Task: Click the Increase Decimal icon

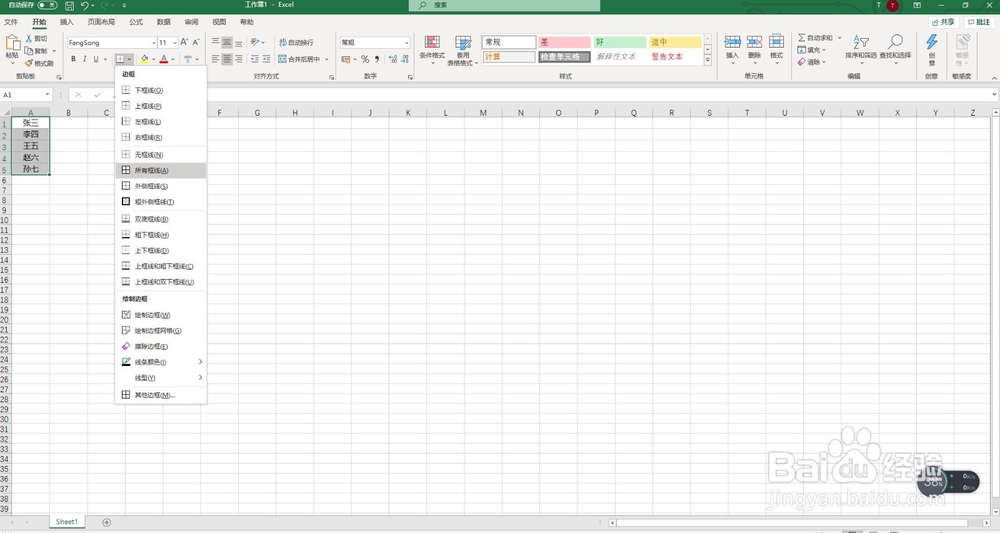Action: coord(393,59)
